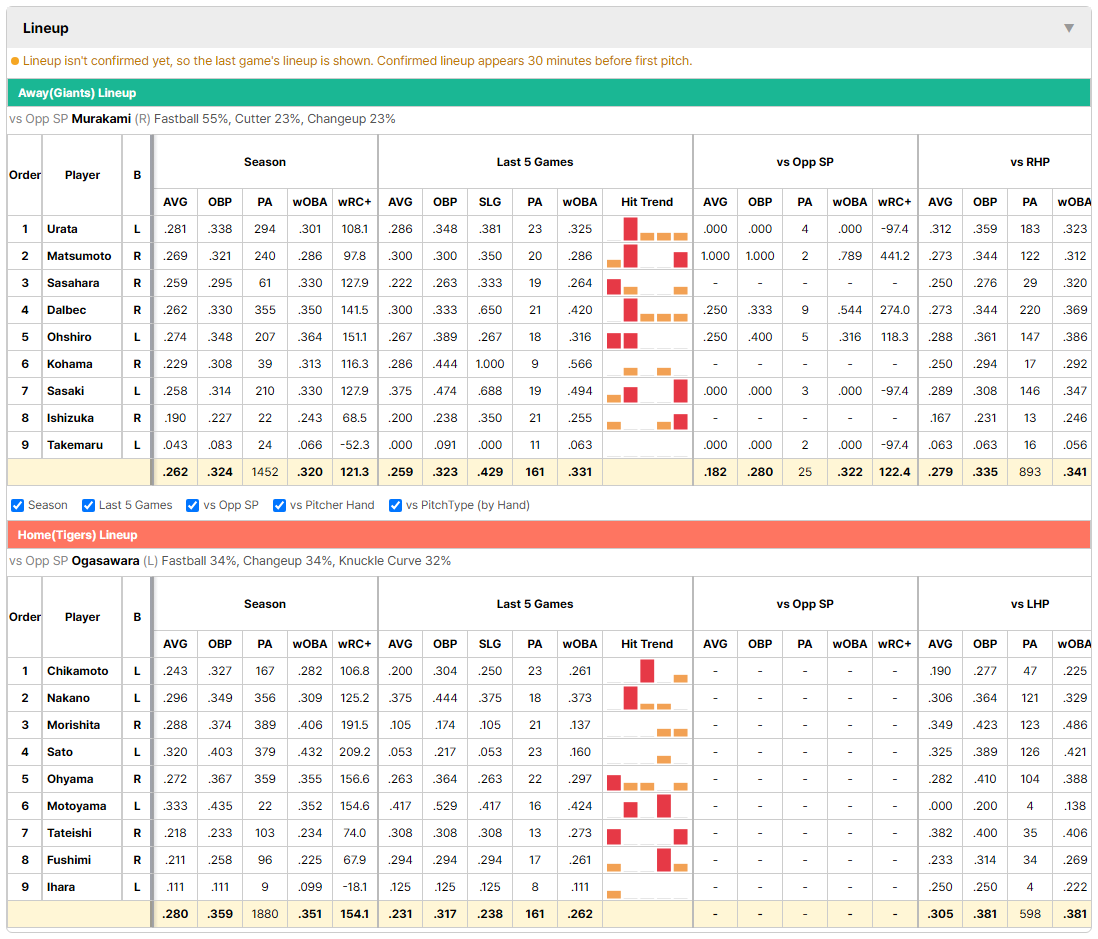Click Motoyama's hit trend bars

click(647, 806)
